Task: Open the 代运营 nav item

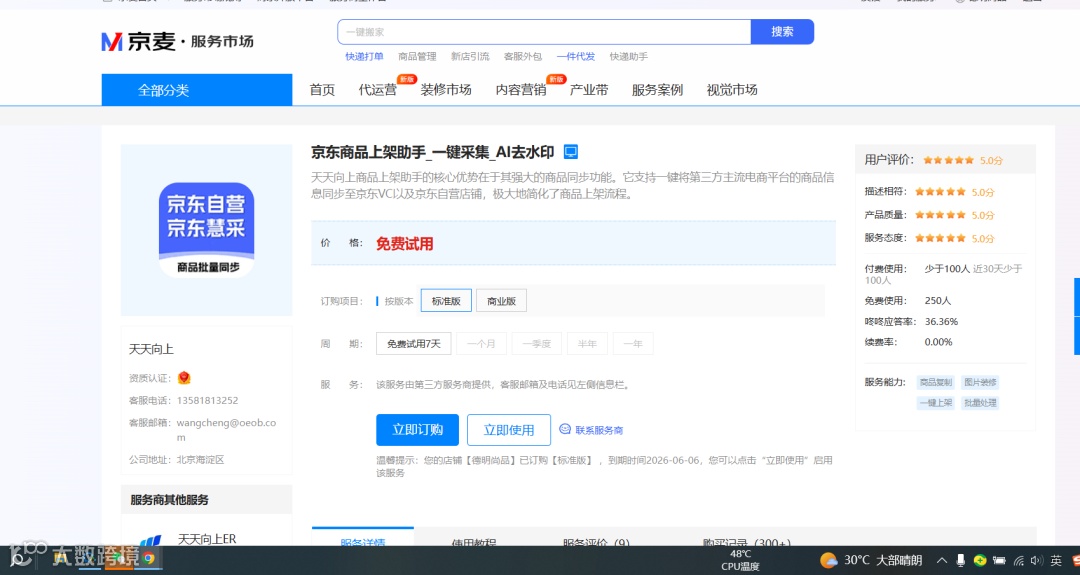Action: pyautogui.click(x=377, y=90)
